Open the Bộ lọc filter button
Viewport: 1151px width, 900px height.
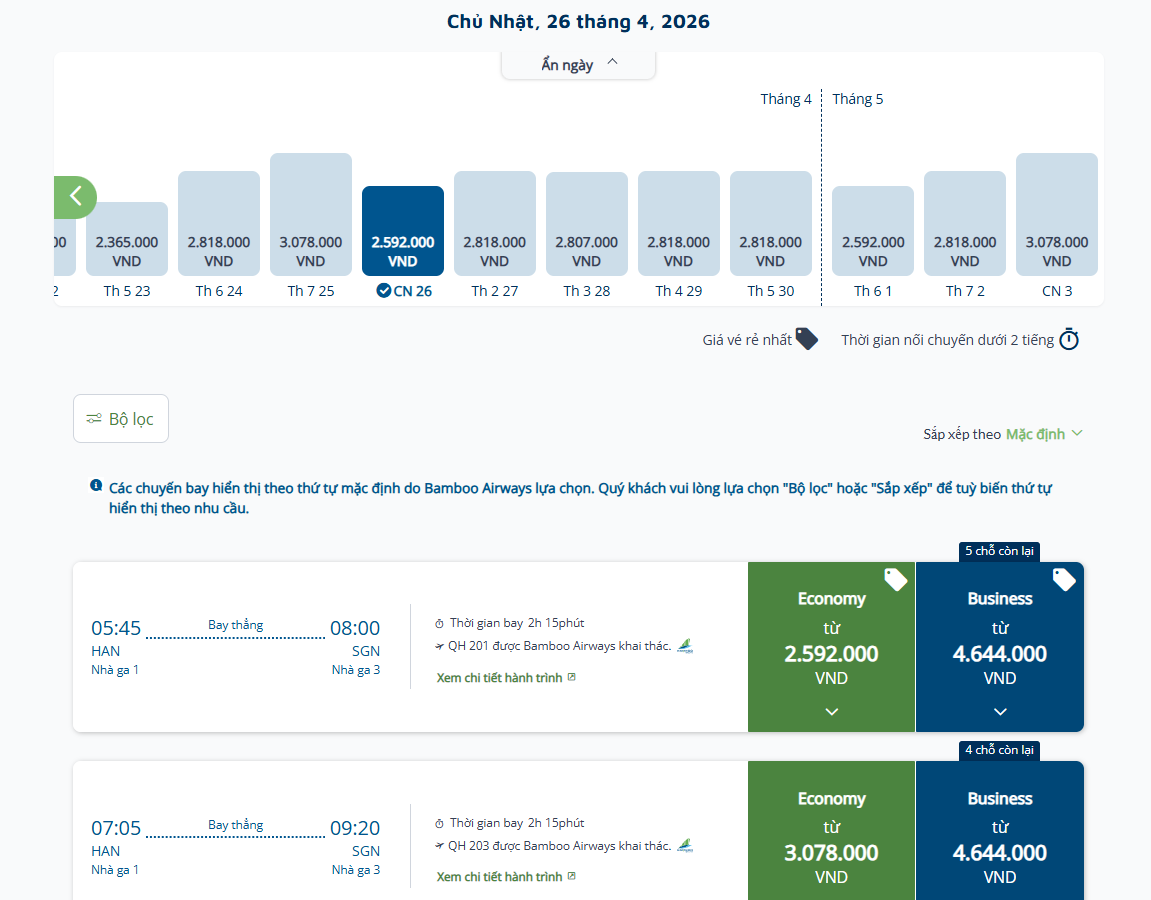point(121,419)
